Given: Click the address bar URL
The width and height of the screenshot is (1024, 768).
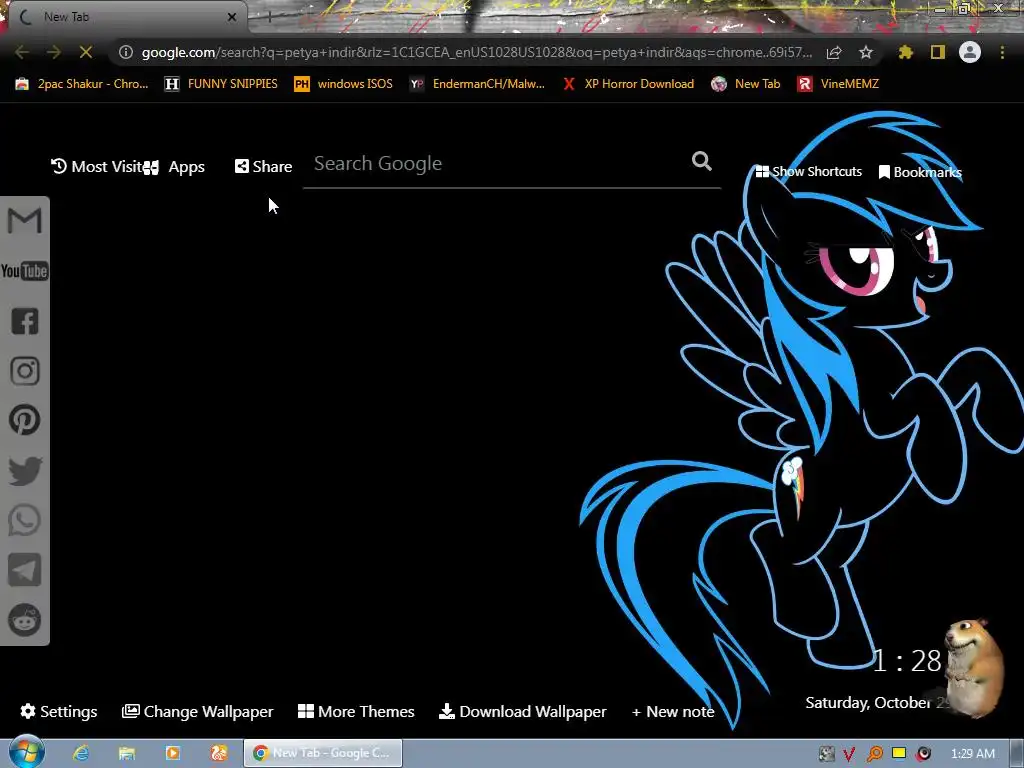Looking at the screenshot, I should coord(477,52).
